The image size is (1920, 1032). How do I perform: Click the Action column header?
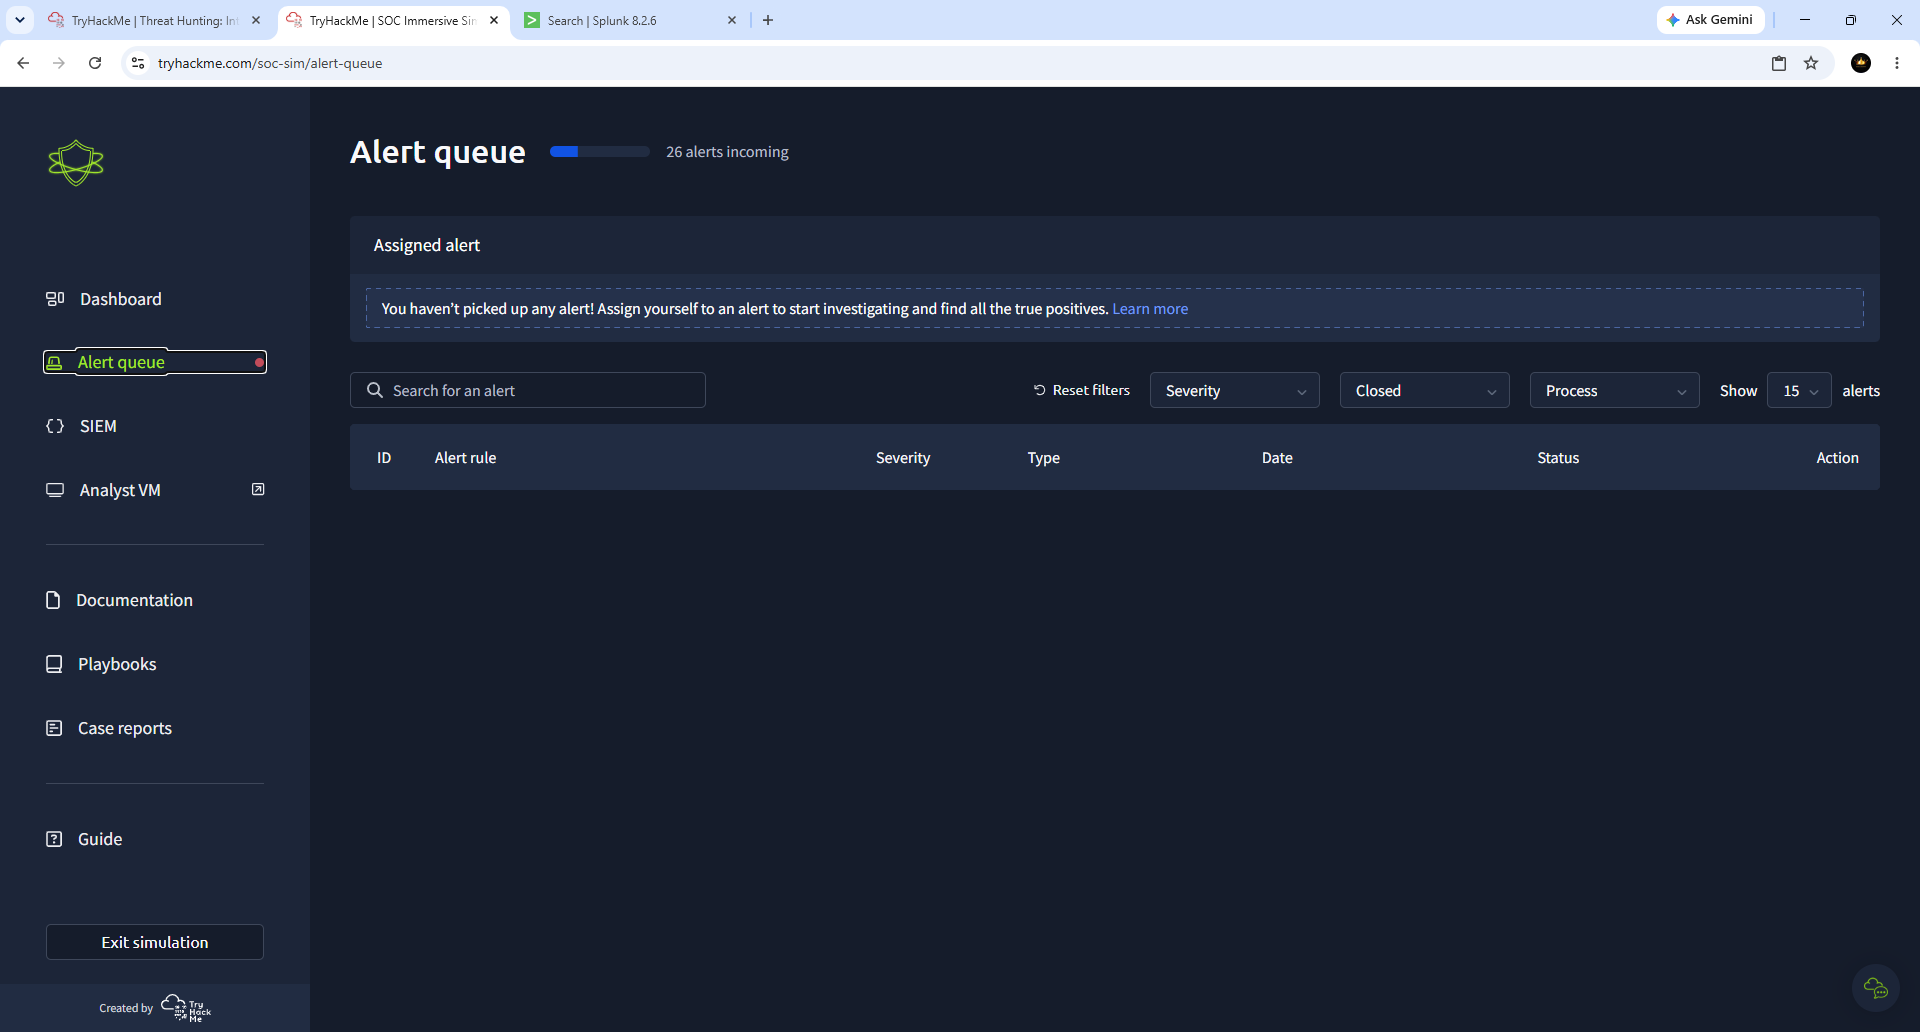[1837, 458]
